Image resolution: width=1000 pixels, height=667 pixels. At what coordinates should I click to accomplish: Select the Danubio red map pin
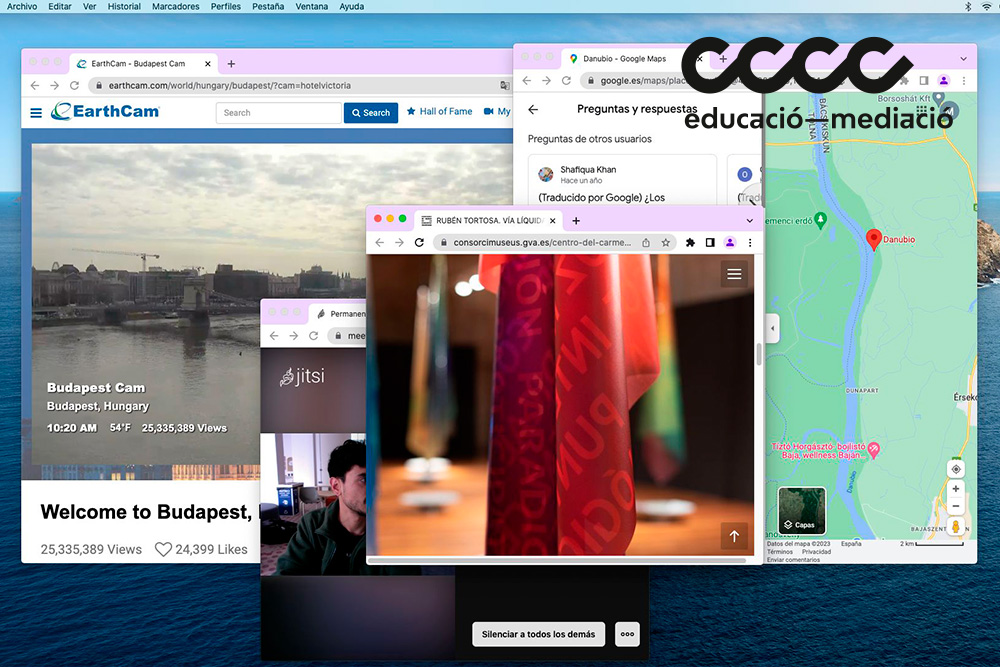[x=873, y=239]
